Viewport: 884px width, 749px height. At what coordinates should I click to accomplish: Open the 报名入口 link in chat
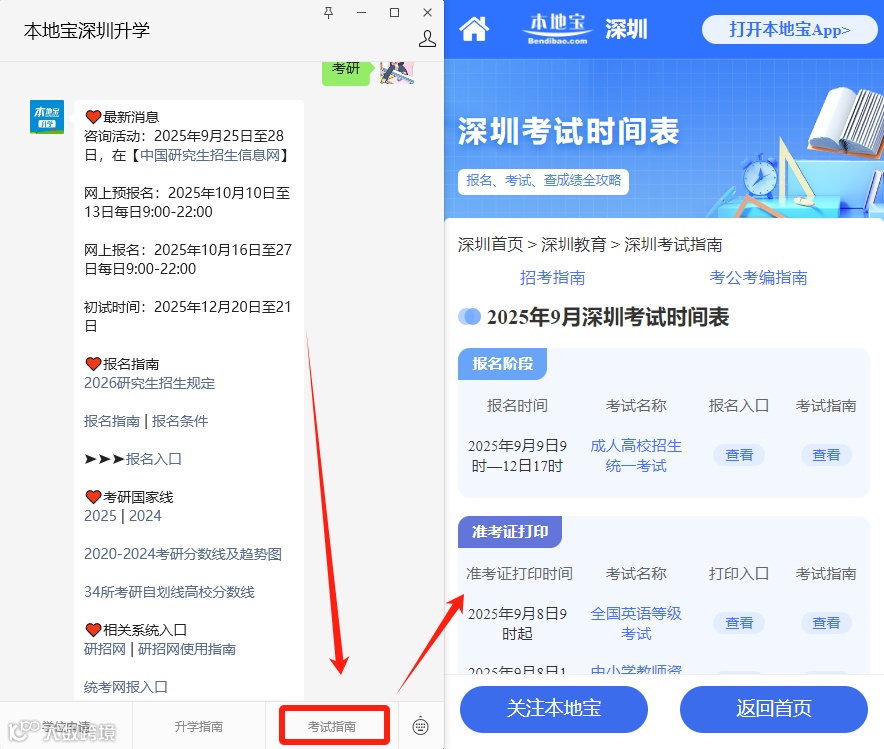[153, 459]
